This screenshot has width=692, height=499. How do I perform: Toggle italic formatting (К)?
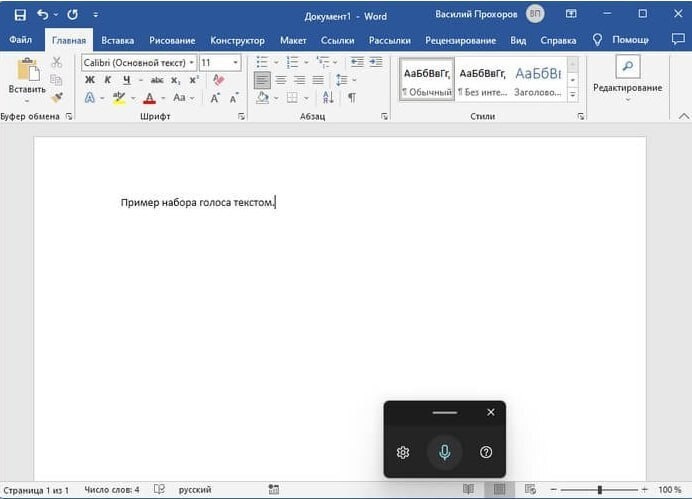pyautogui.click(x=108, y=80)
